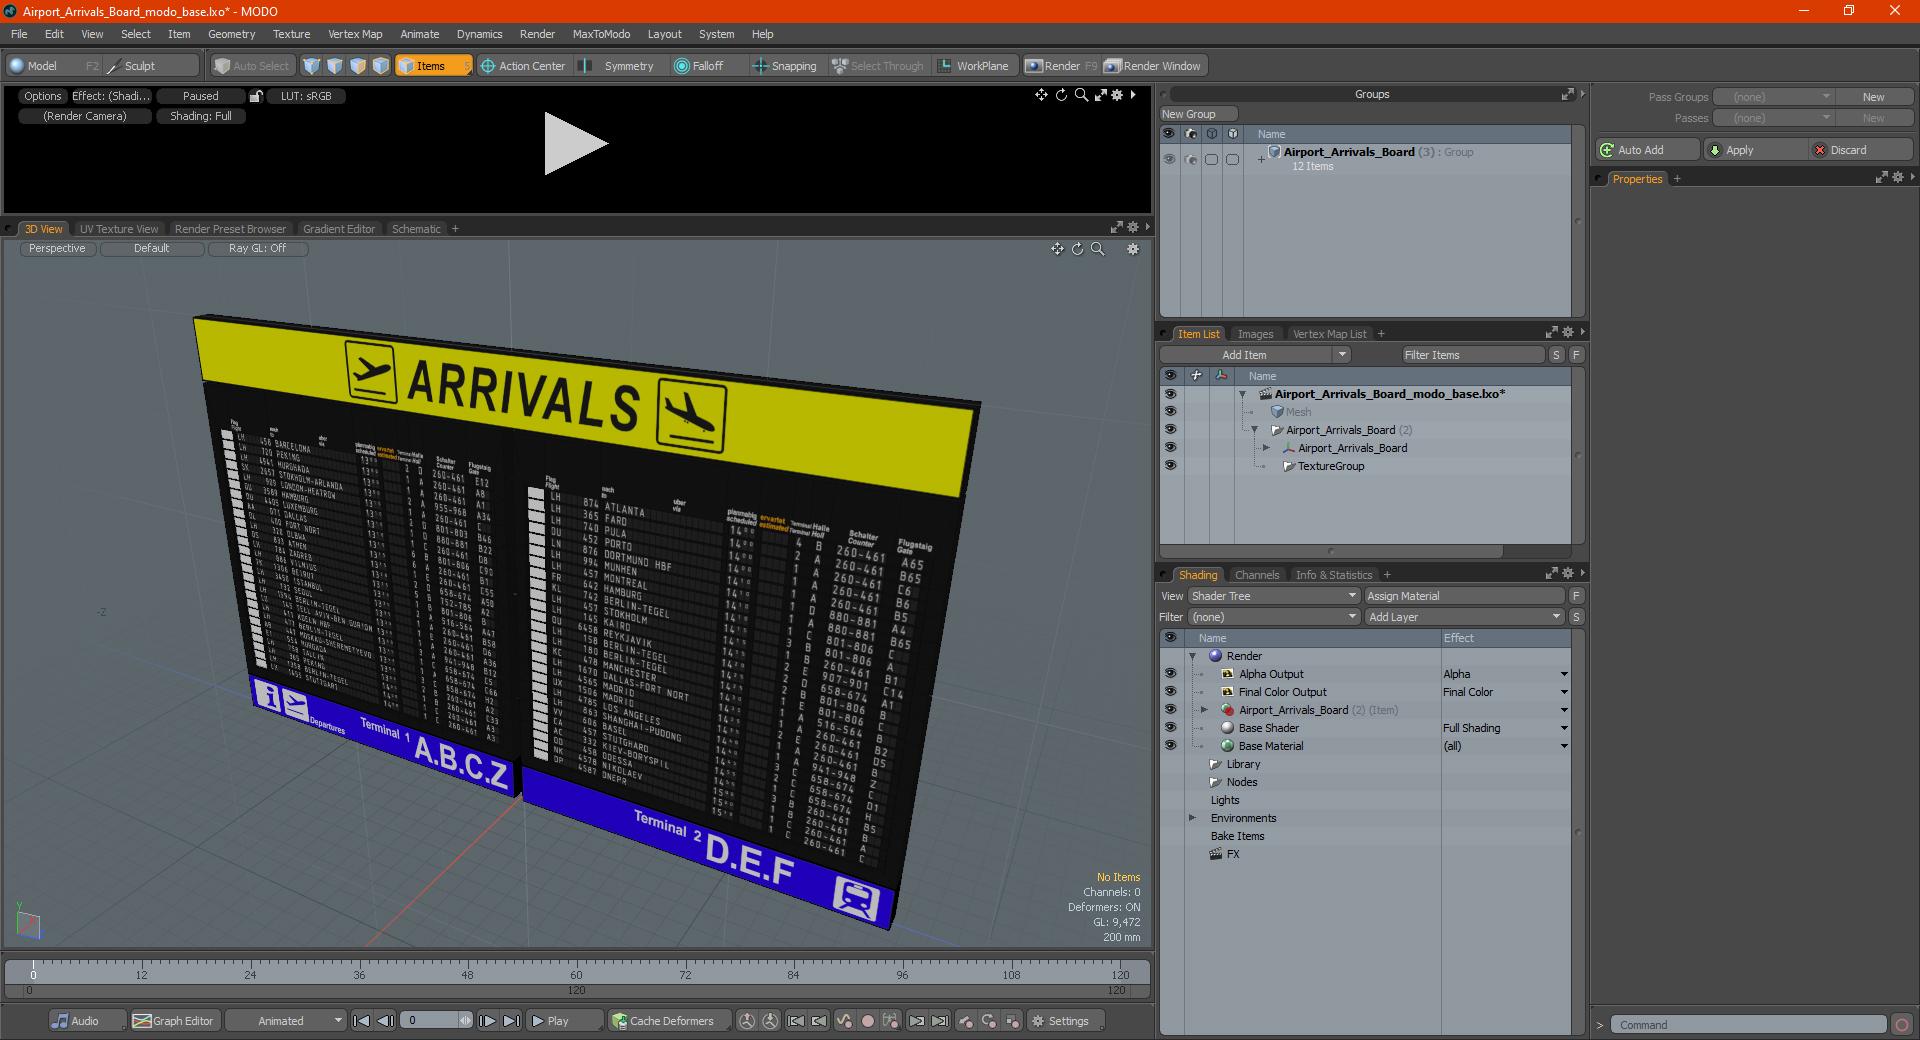Open the Geometry menu
1920x1040 pixels.
tap(231, 34)
